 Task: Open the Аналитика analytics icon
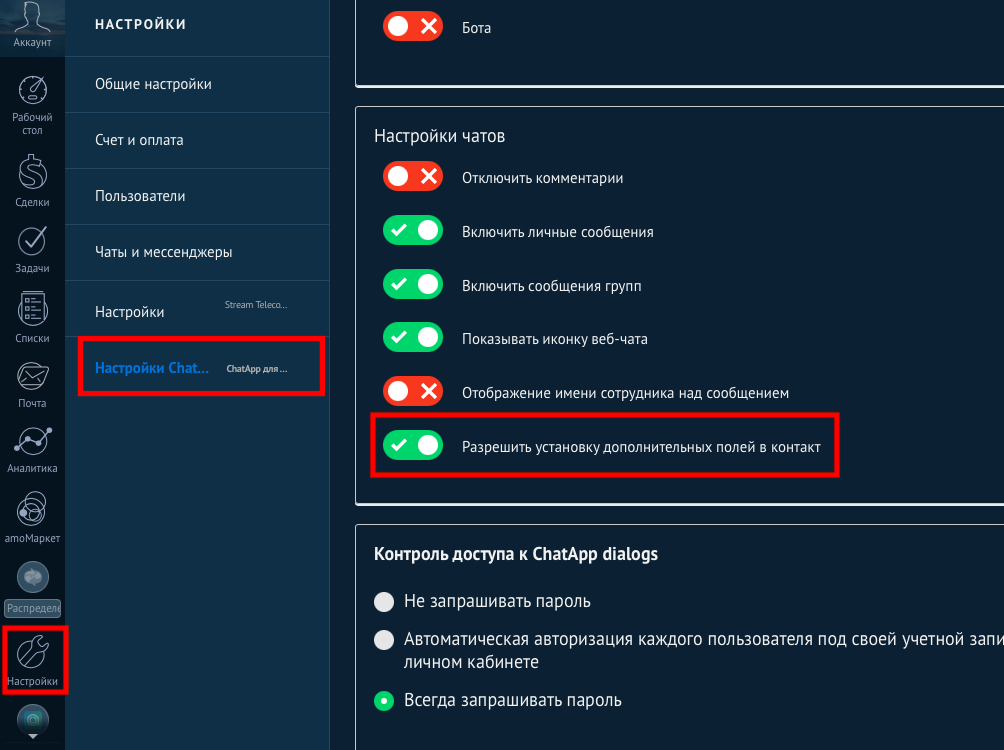click(x=33, y=442)
